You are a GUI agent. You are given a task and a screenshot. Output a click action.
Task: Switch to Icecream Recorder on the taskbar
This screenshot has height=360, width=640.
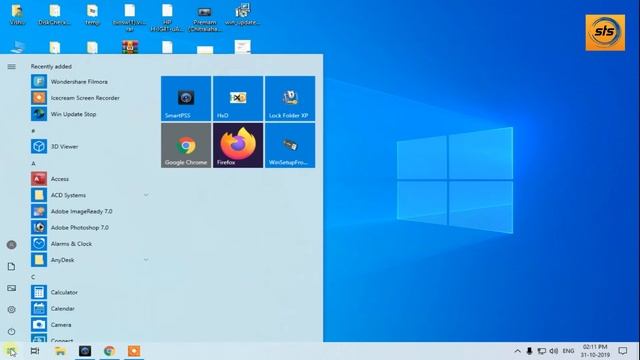click(134, 351)
